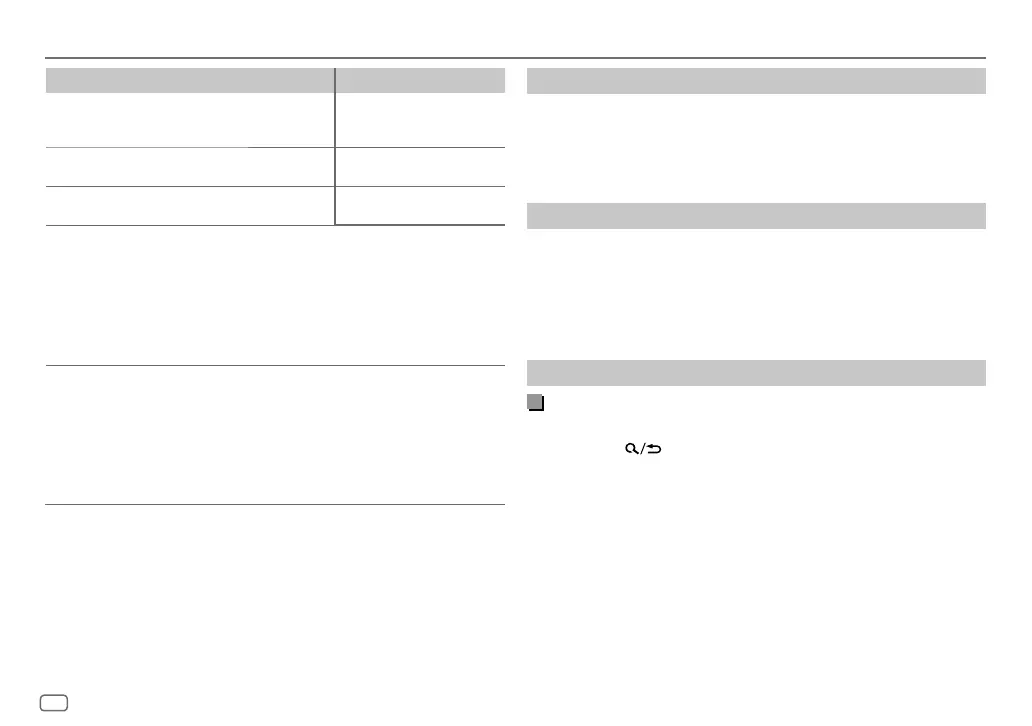Click the third row right table cell

(421, 206)
